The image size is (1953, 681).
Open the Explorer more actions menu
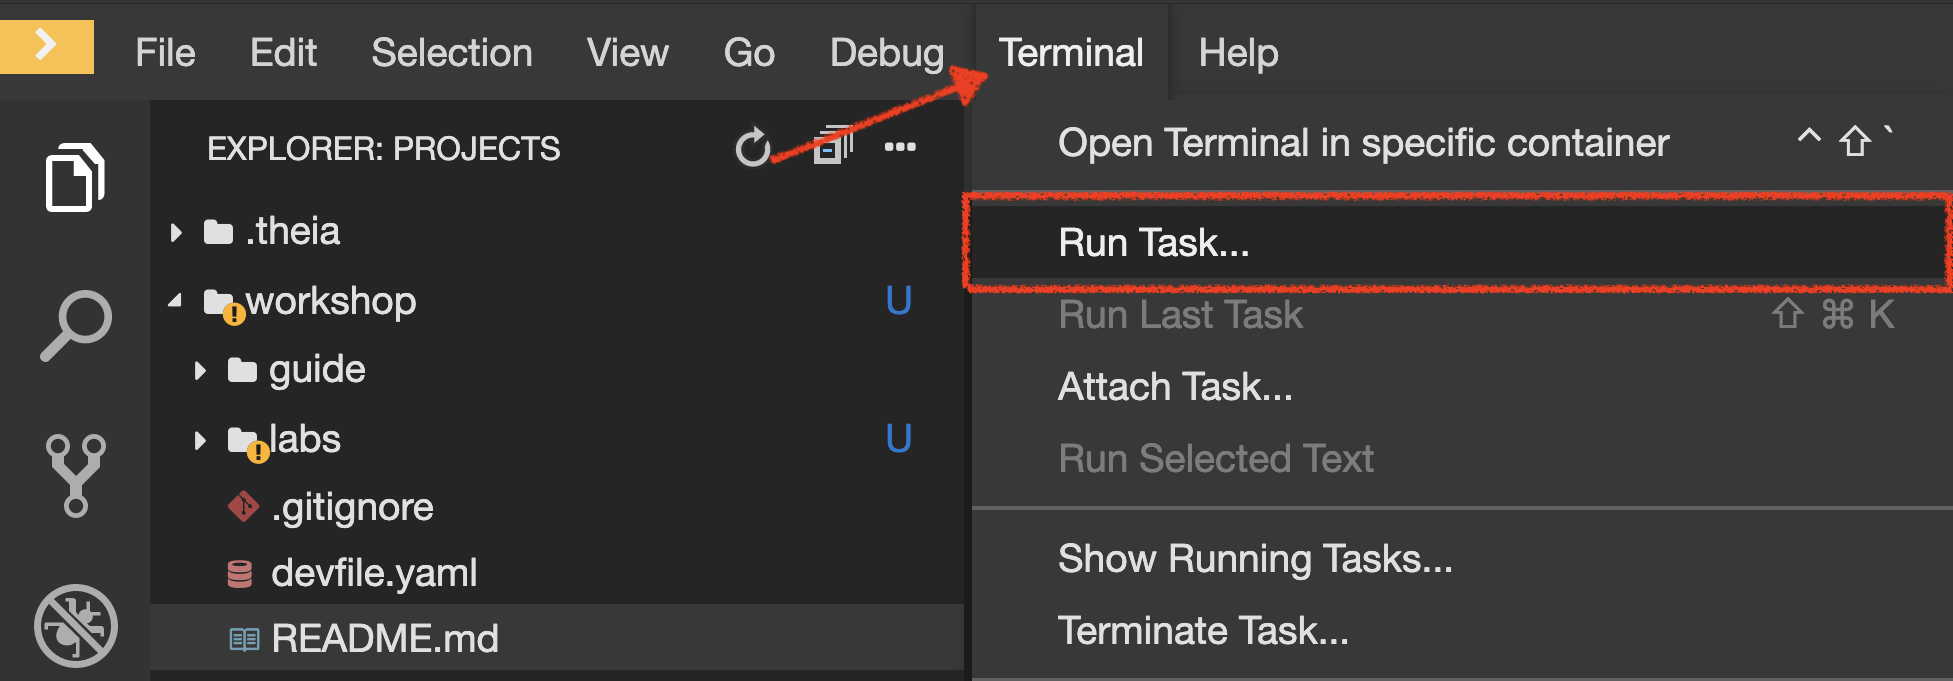(x=899, y=146)
